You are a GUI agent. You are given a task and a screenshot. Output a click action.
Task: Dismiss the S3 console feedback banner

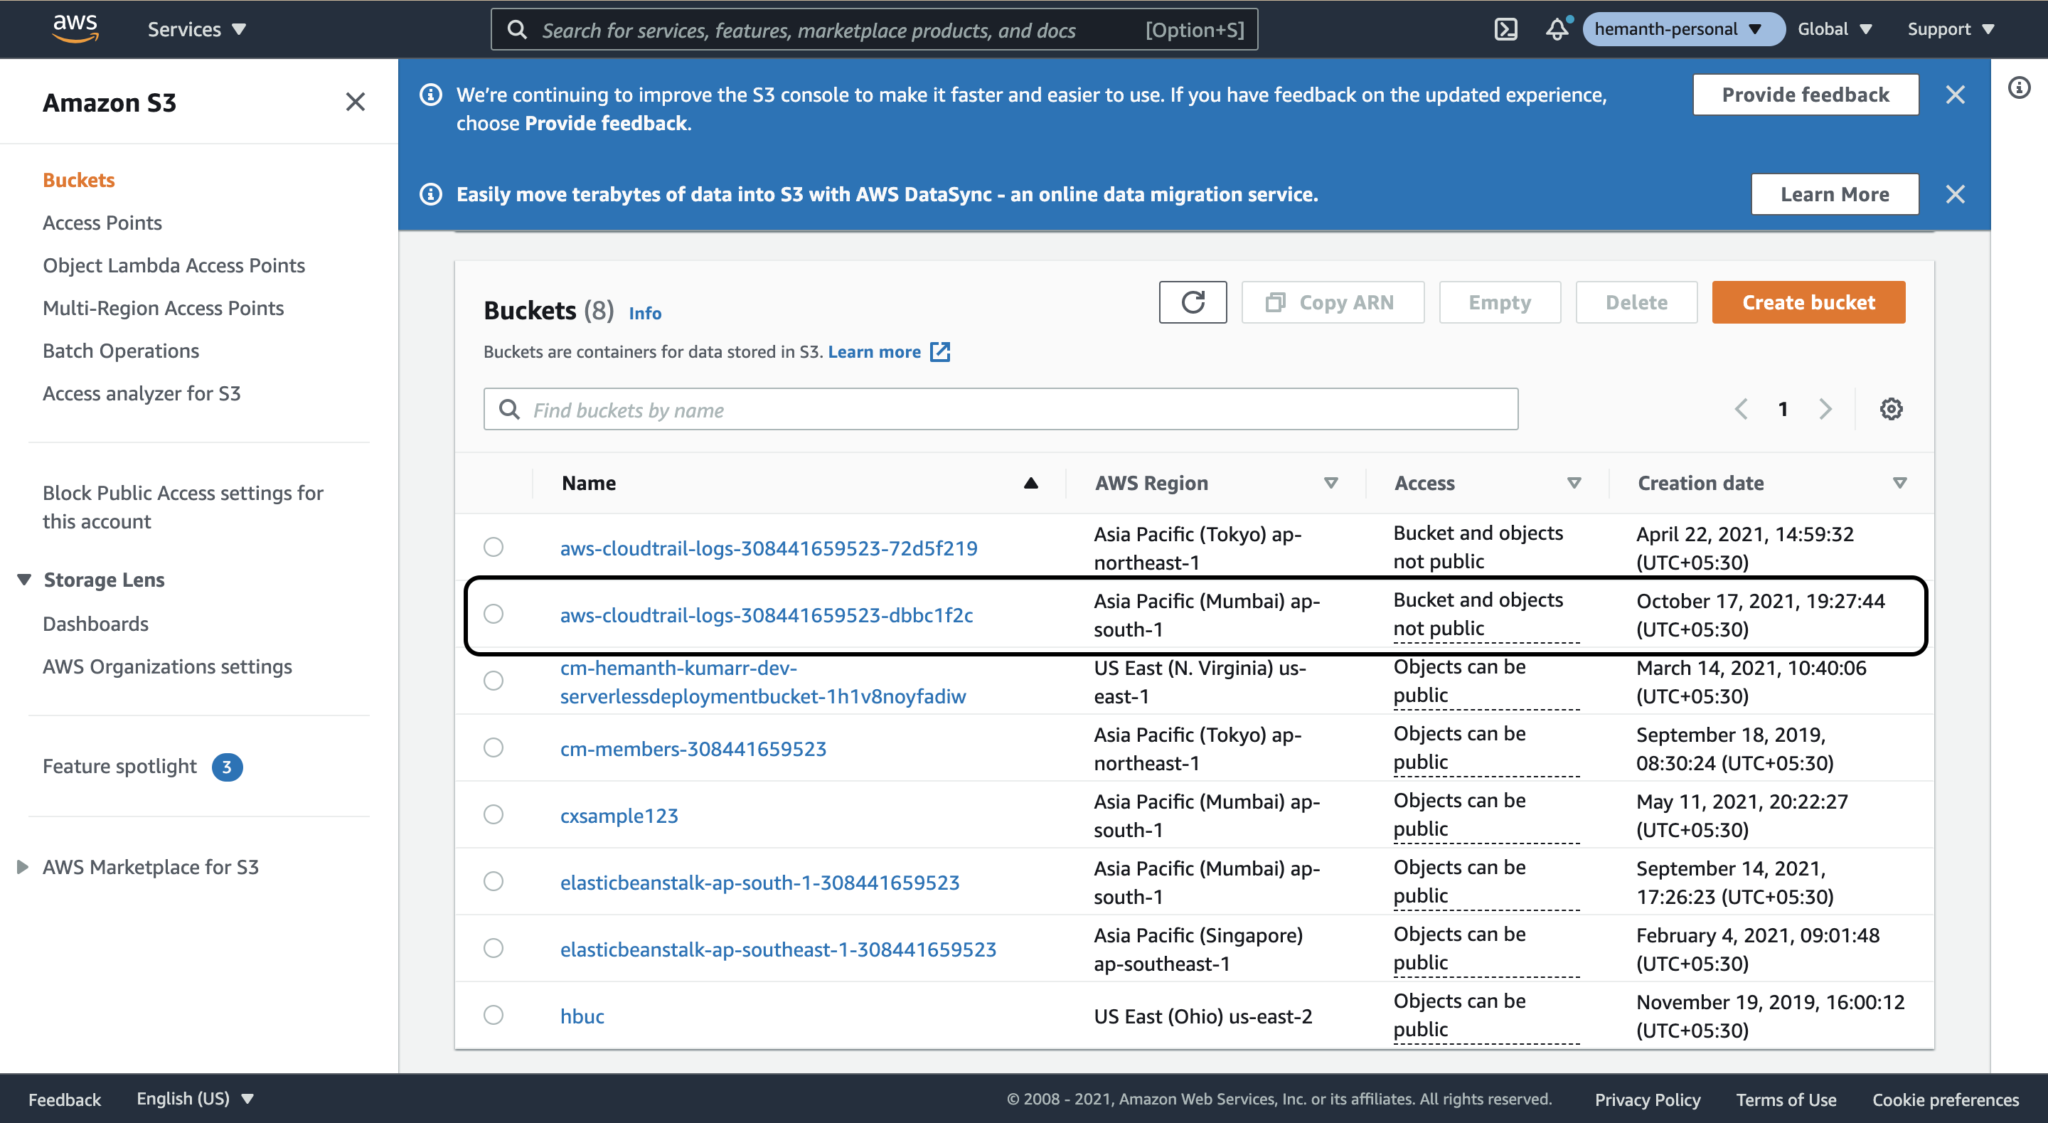pyautogui.click(x=1955, y=95)
